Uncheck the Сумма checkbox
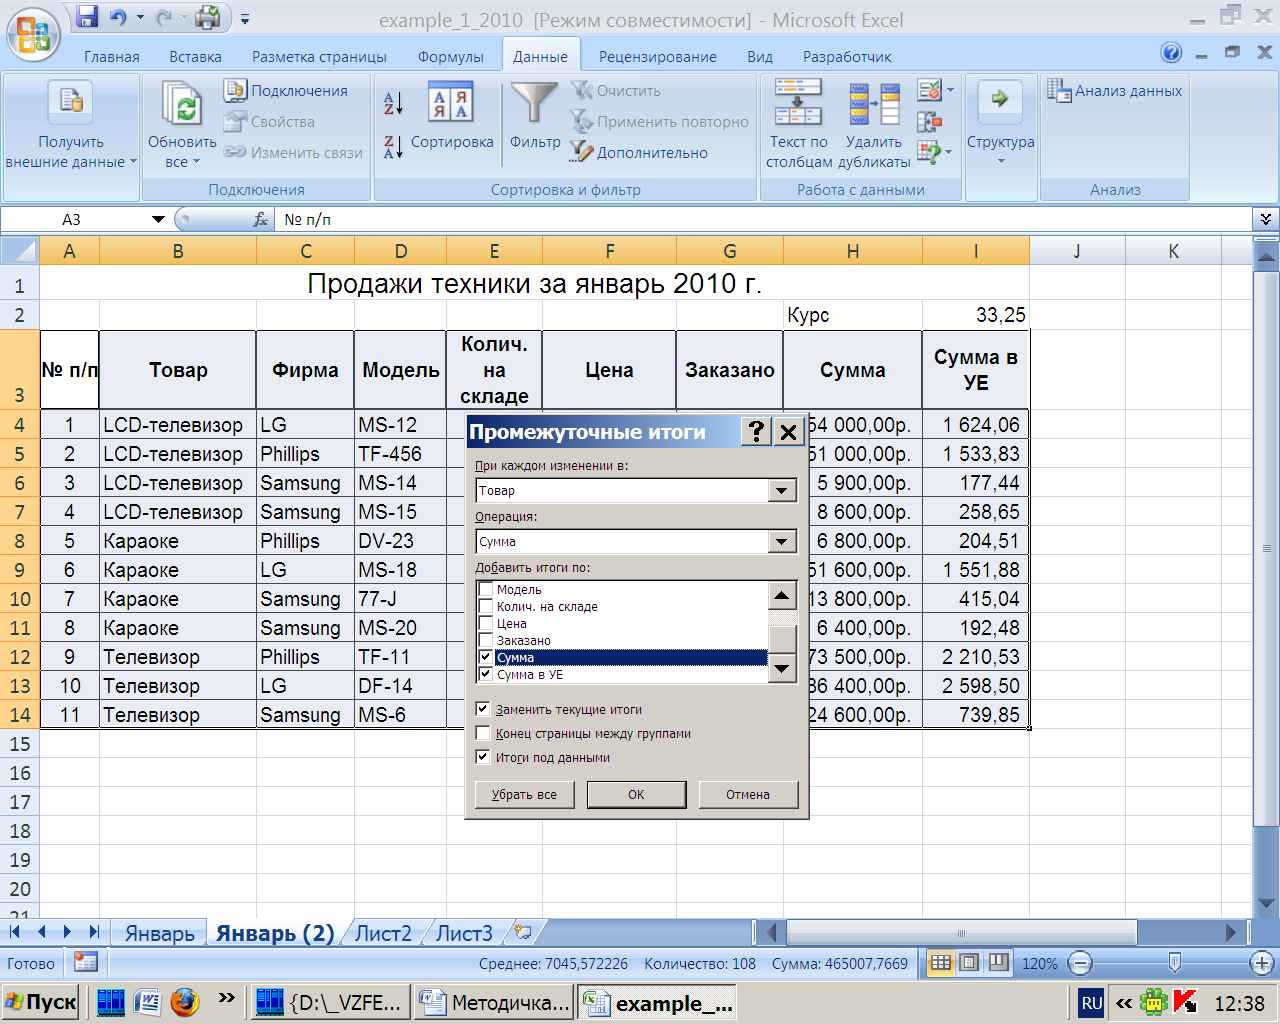 pos(486,657)
